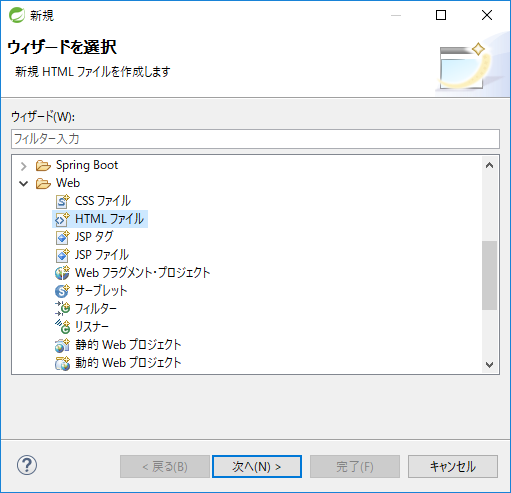Select the Web folder label

click(x=68, y=183)
